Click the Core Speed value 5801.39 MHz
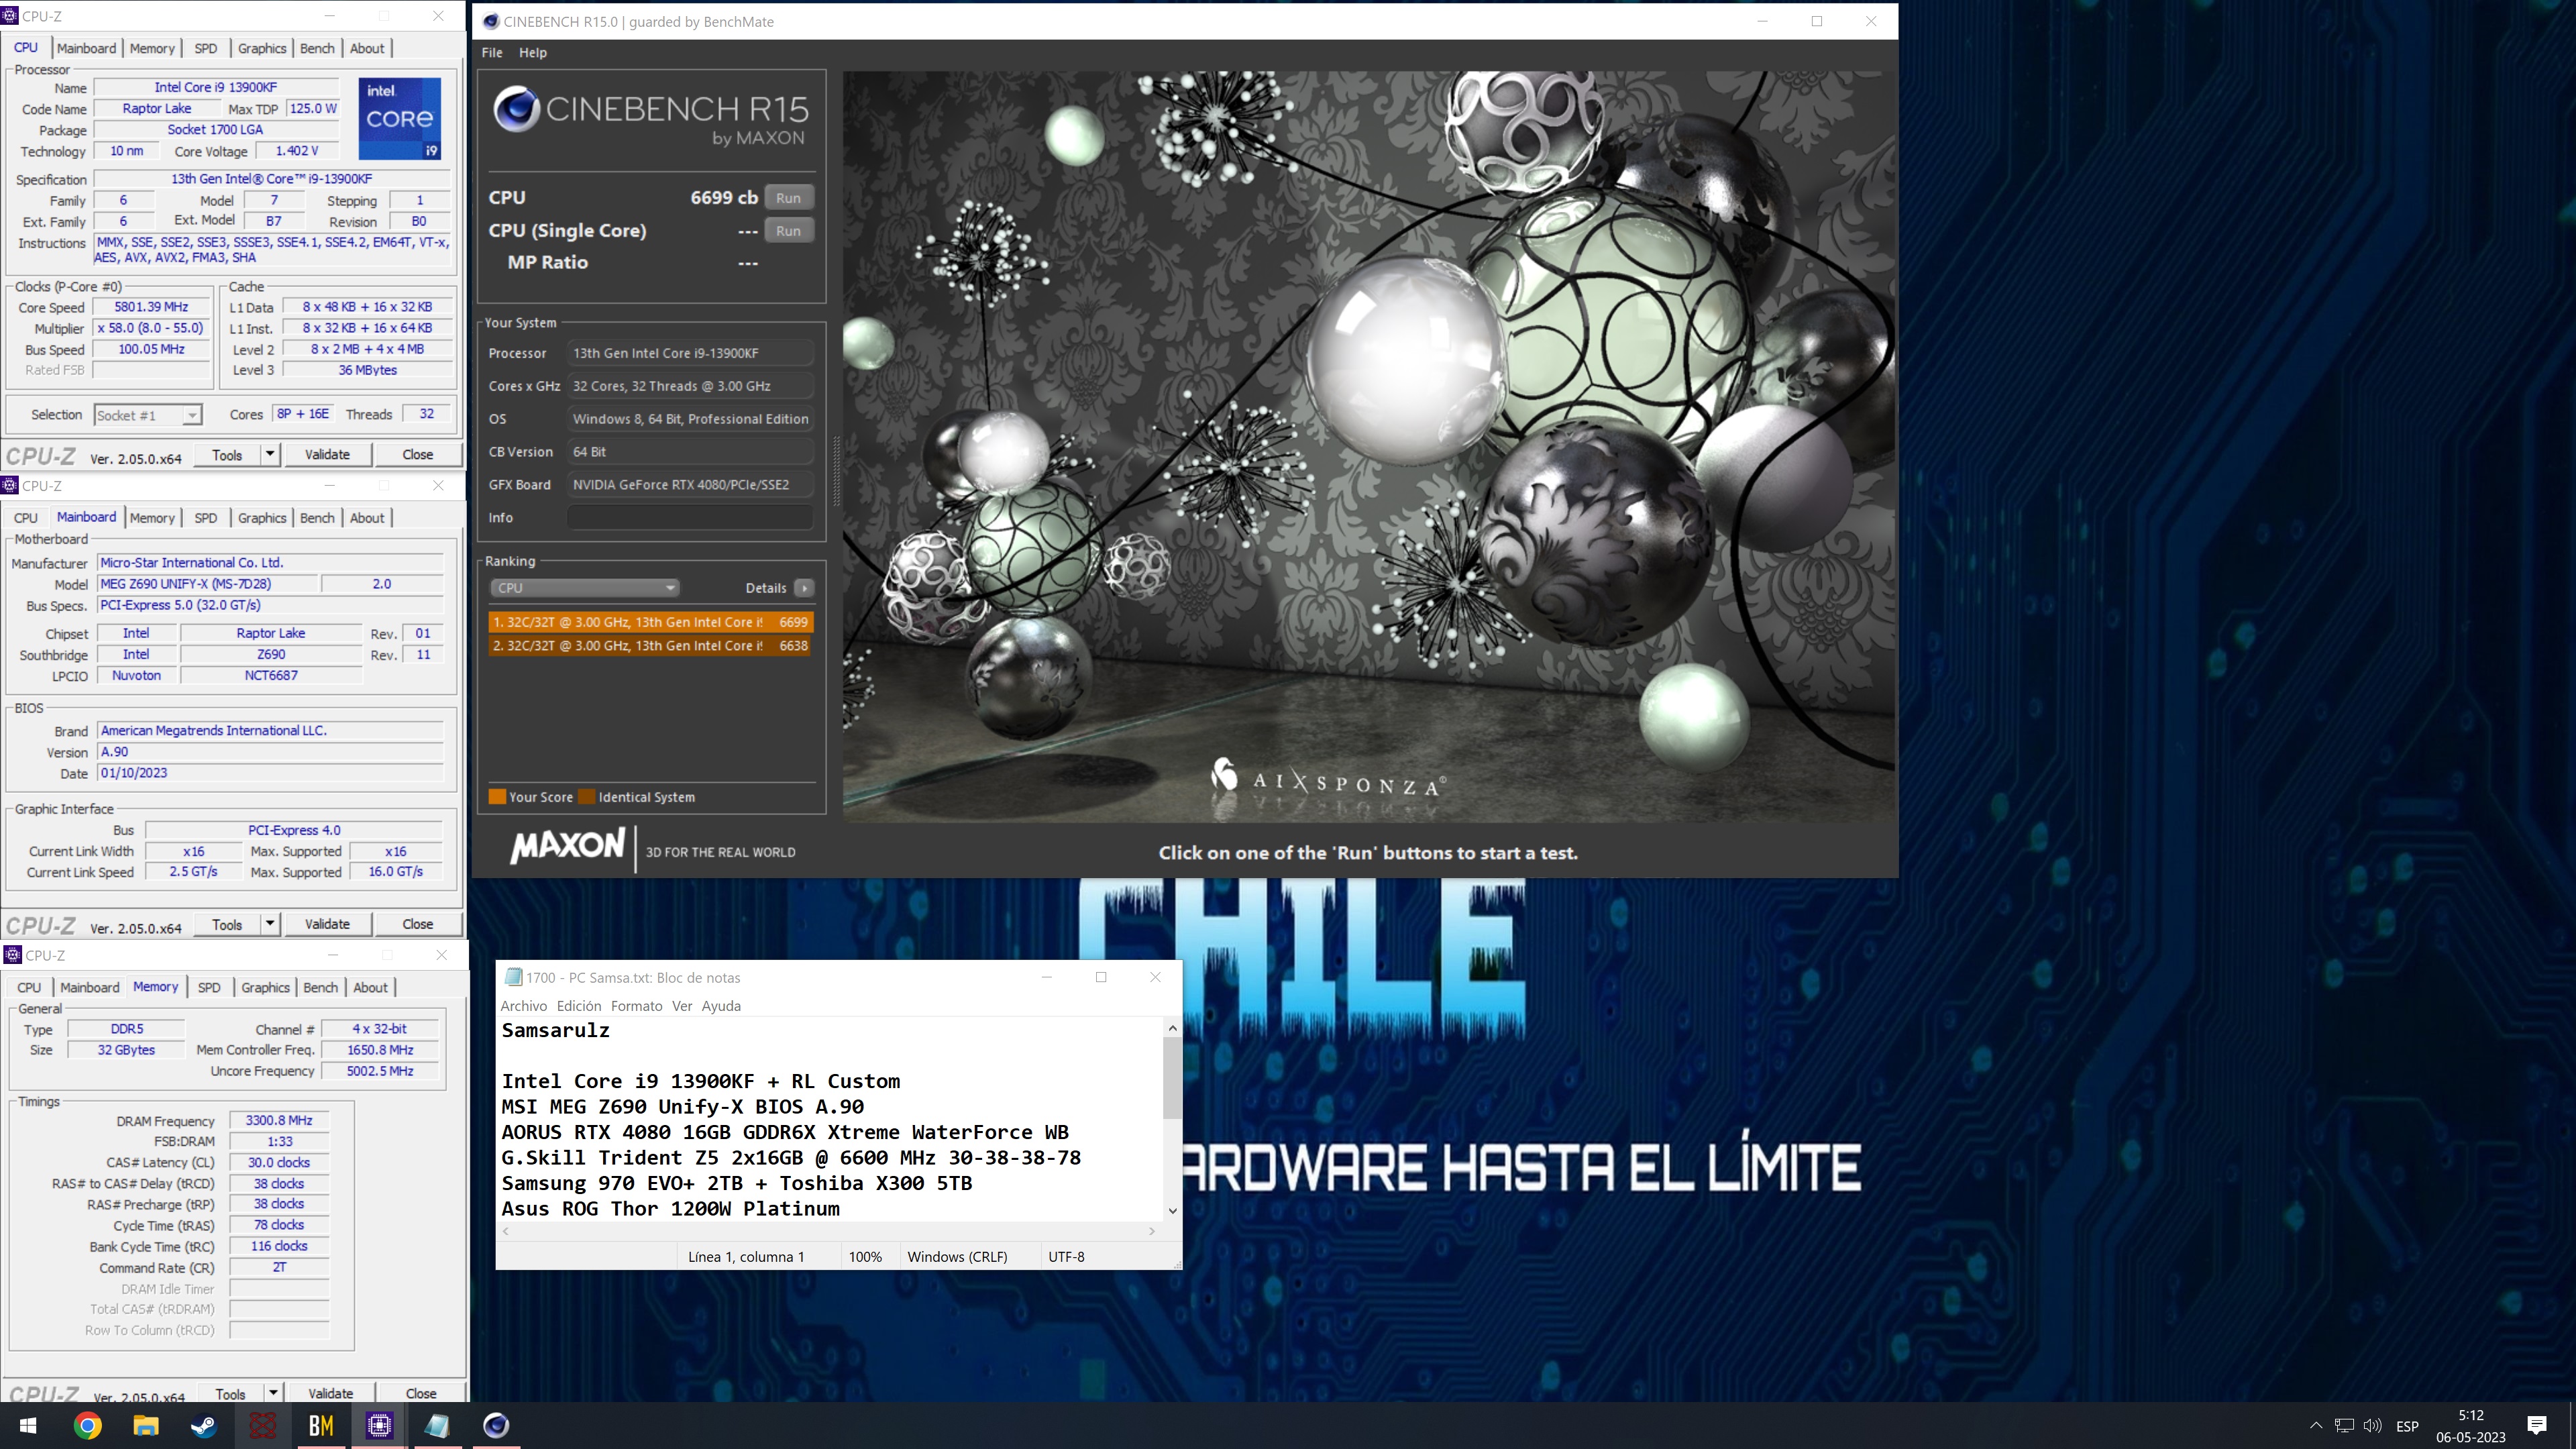Image resolution: width=2576 pixels, height=1449 pixels. point(151,307)
